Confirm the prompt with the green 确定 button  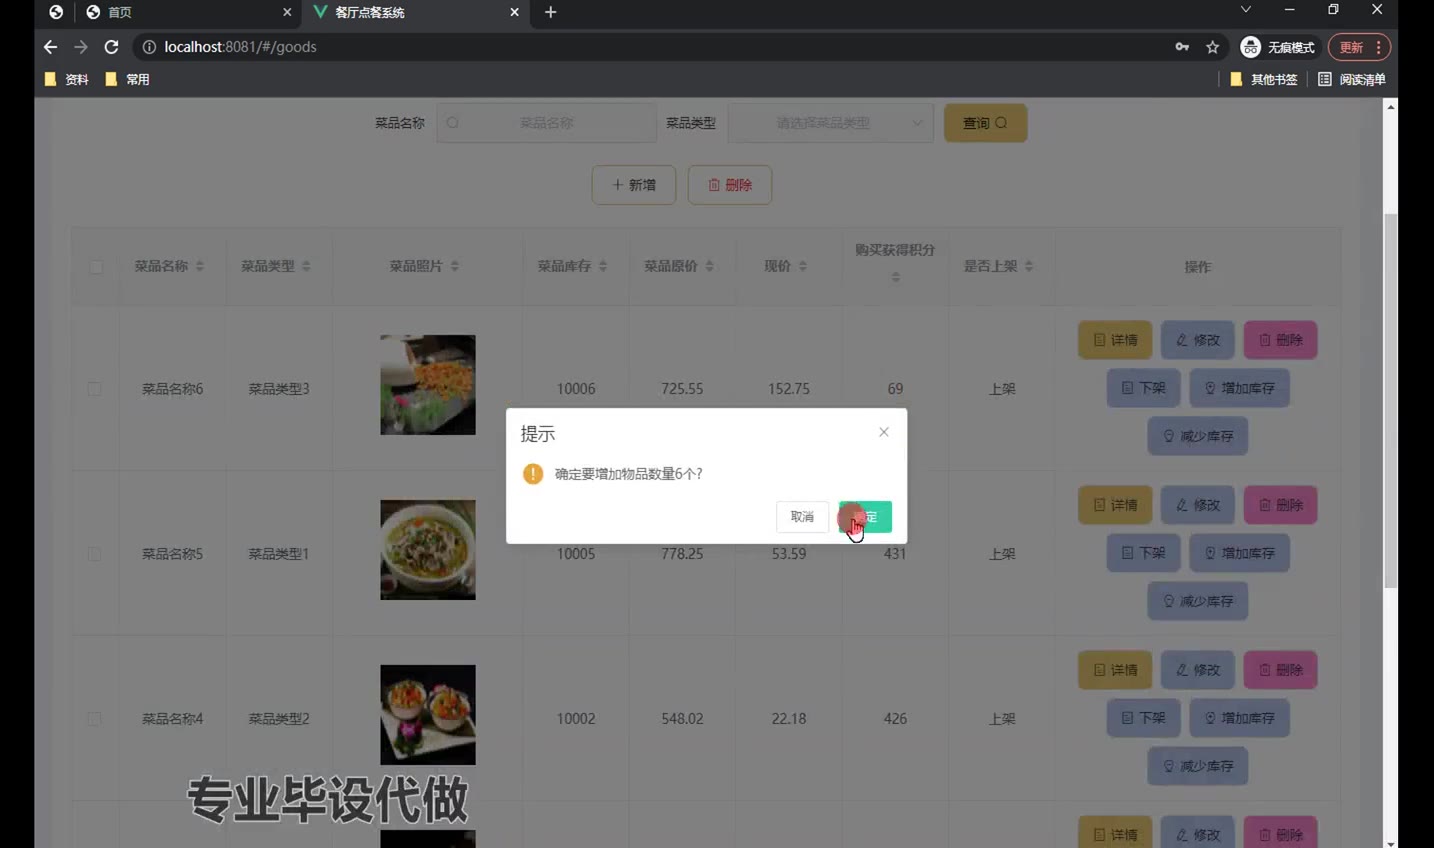(x=865, y=517)
